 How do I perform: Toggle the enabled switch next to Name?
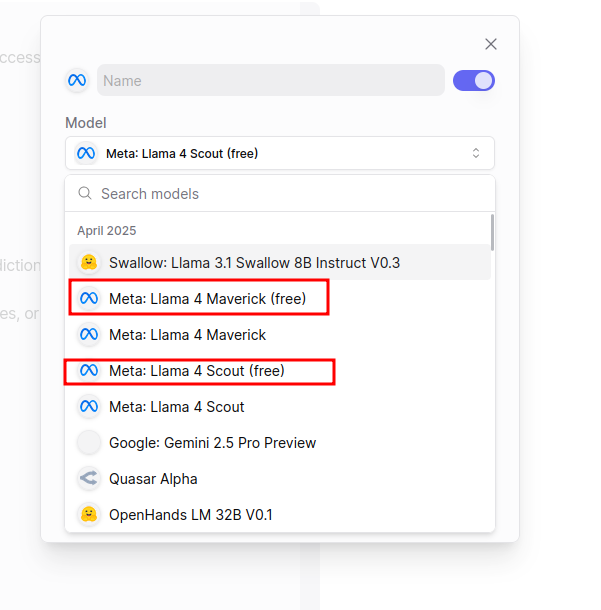(x=473, y=81)
